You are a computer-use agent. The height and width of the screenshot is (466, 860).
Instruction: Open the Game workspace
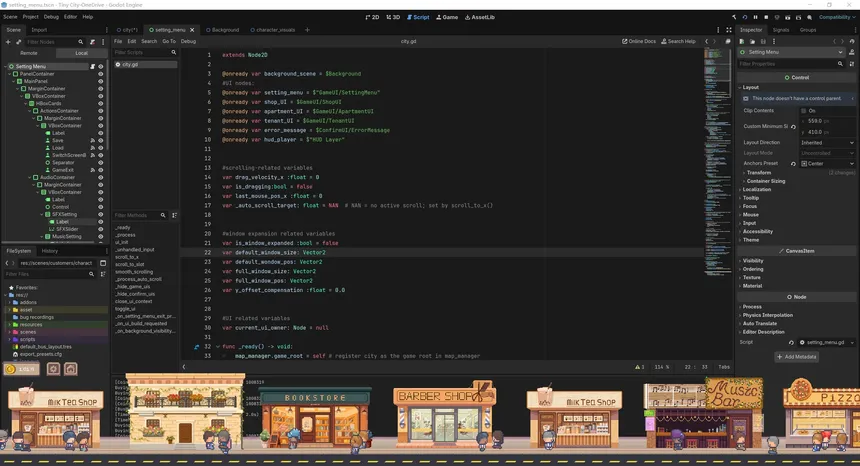pos(447,17)
